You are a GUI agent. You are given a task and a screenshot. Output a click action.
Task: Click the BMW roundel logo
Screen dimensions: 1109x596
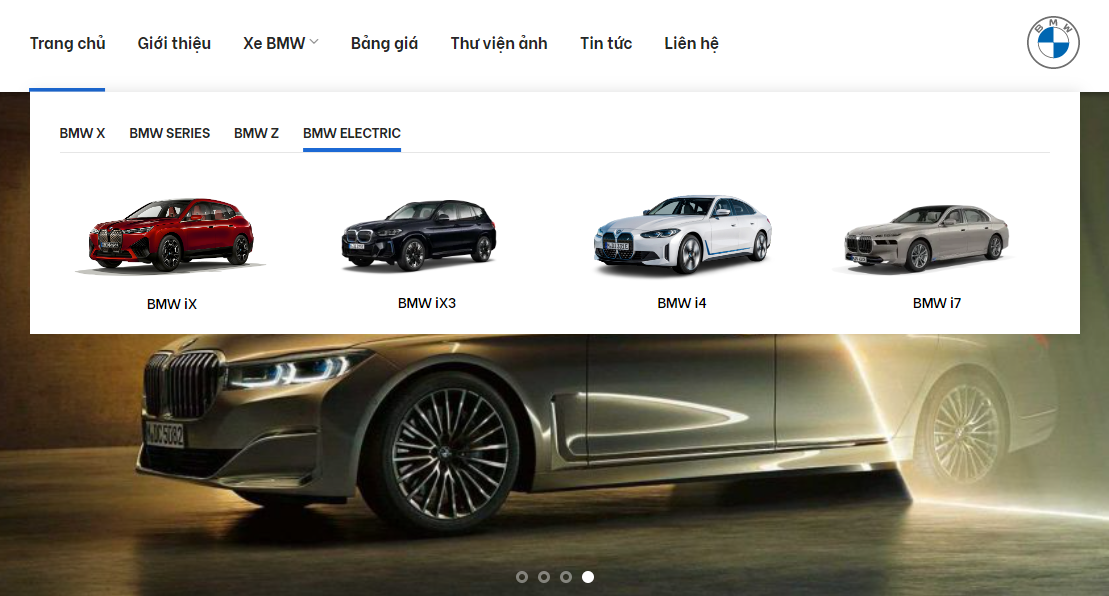click(x=1053, y=43)
